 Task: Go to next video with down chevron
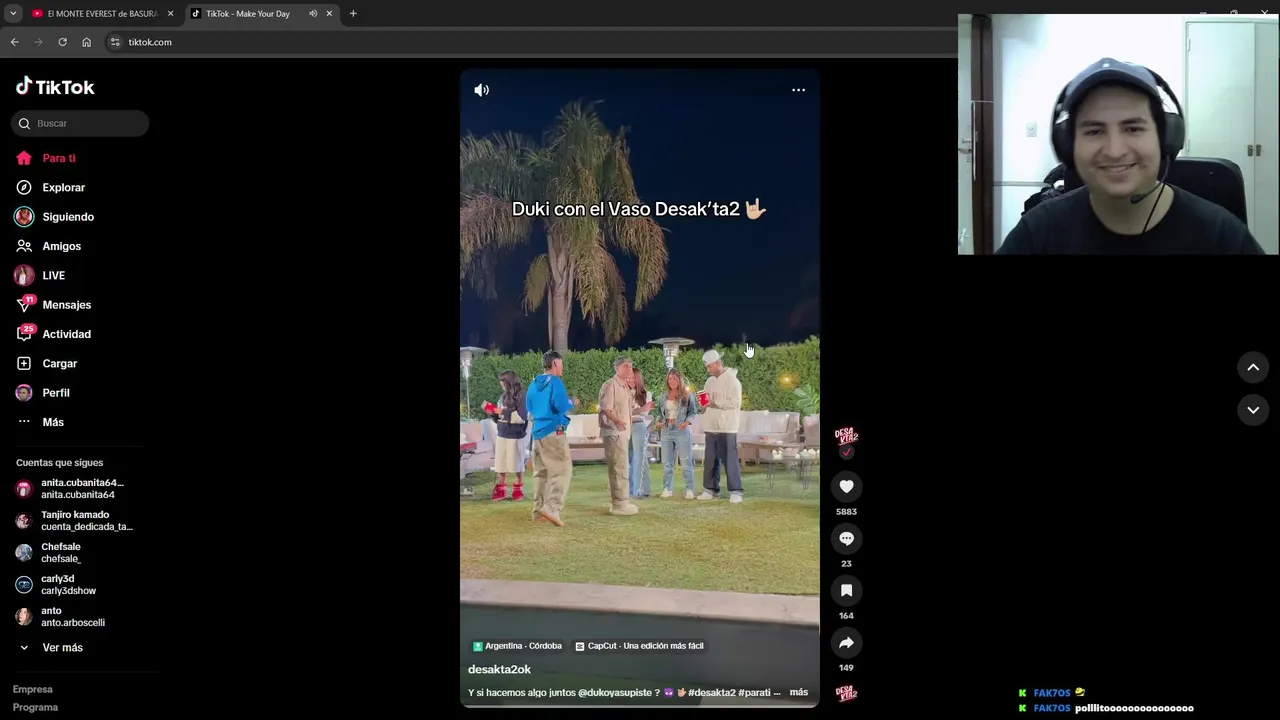tap(1253, 410)
